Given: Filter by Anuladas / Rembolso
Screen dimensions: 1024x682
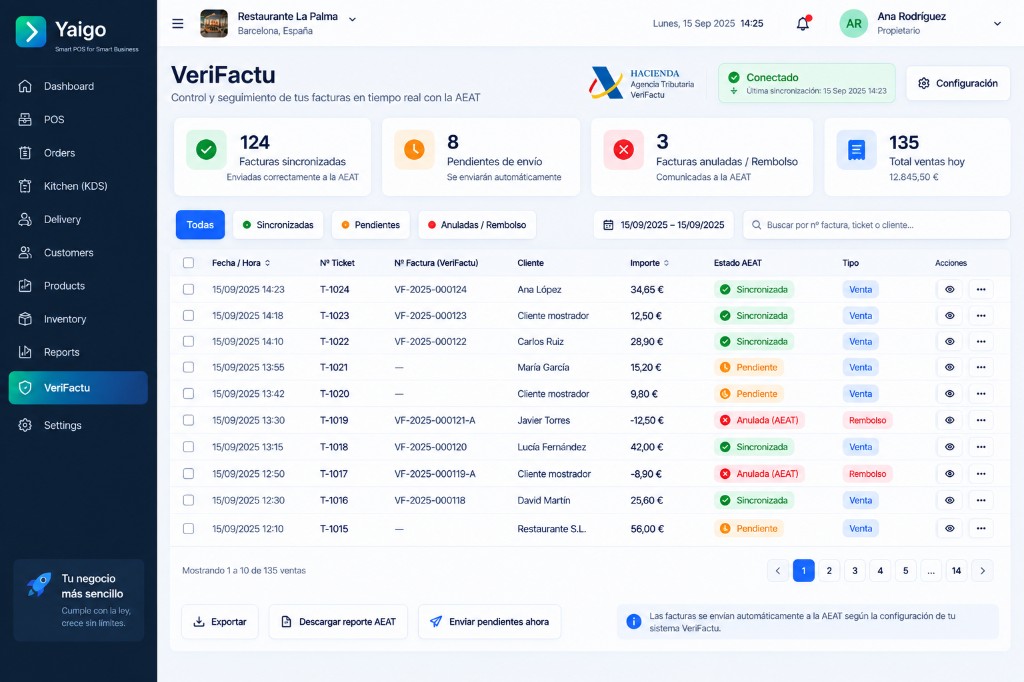Looking at the screenshot, I should click(x=477, y=225).
